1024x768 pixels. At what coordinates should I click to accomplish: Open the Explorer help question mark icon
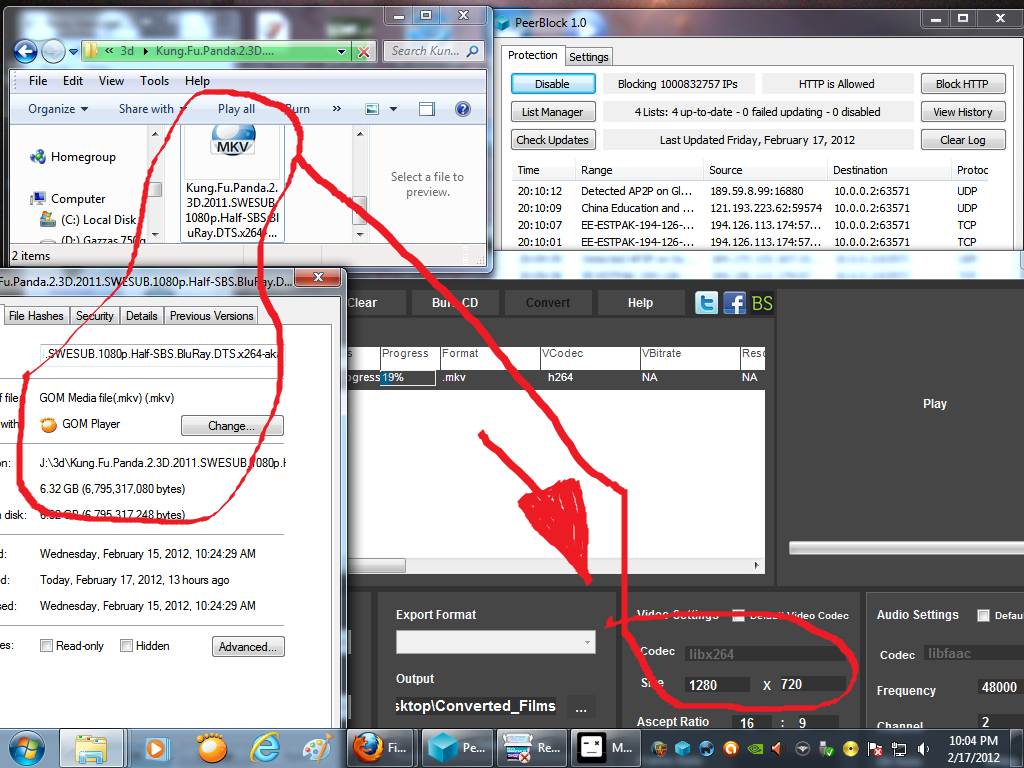(463, 109)
